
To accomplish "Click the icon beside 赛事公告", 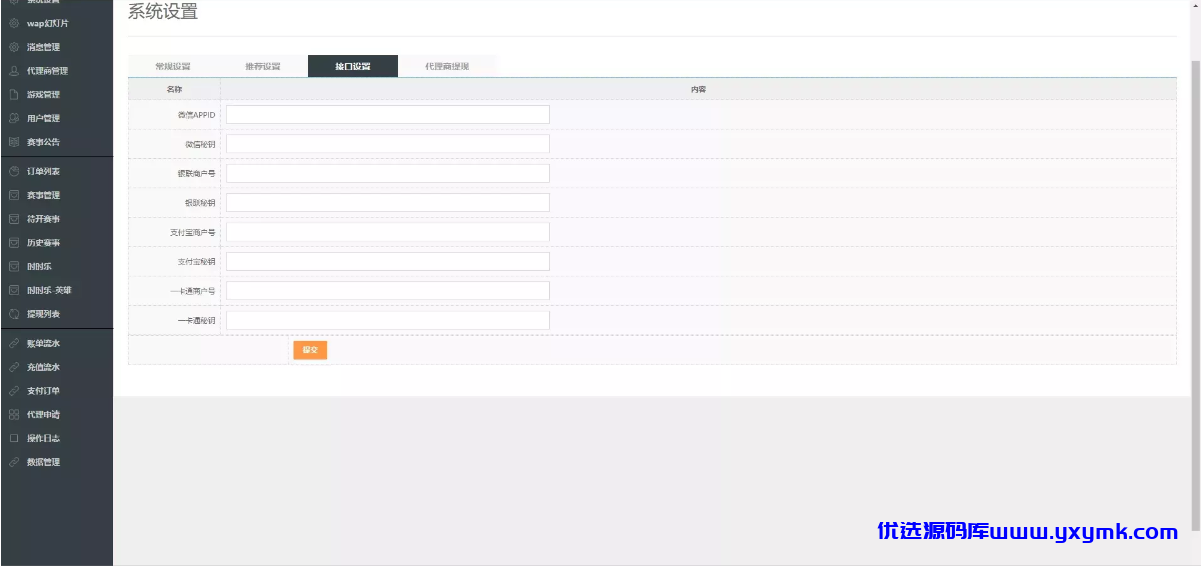I will (14, 143).
